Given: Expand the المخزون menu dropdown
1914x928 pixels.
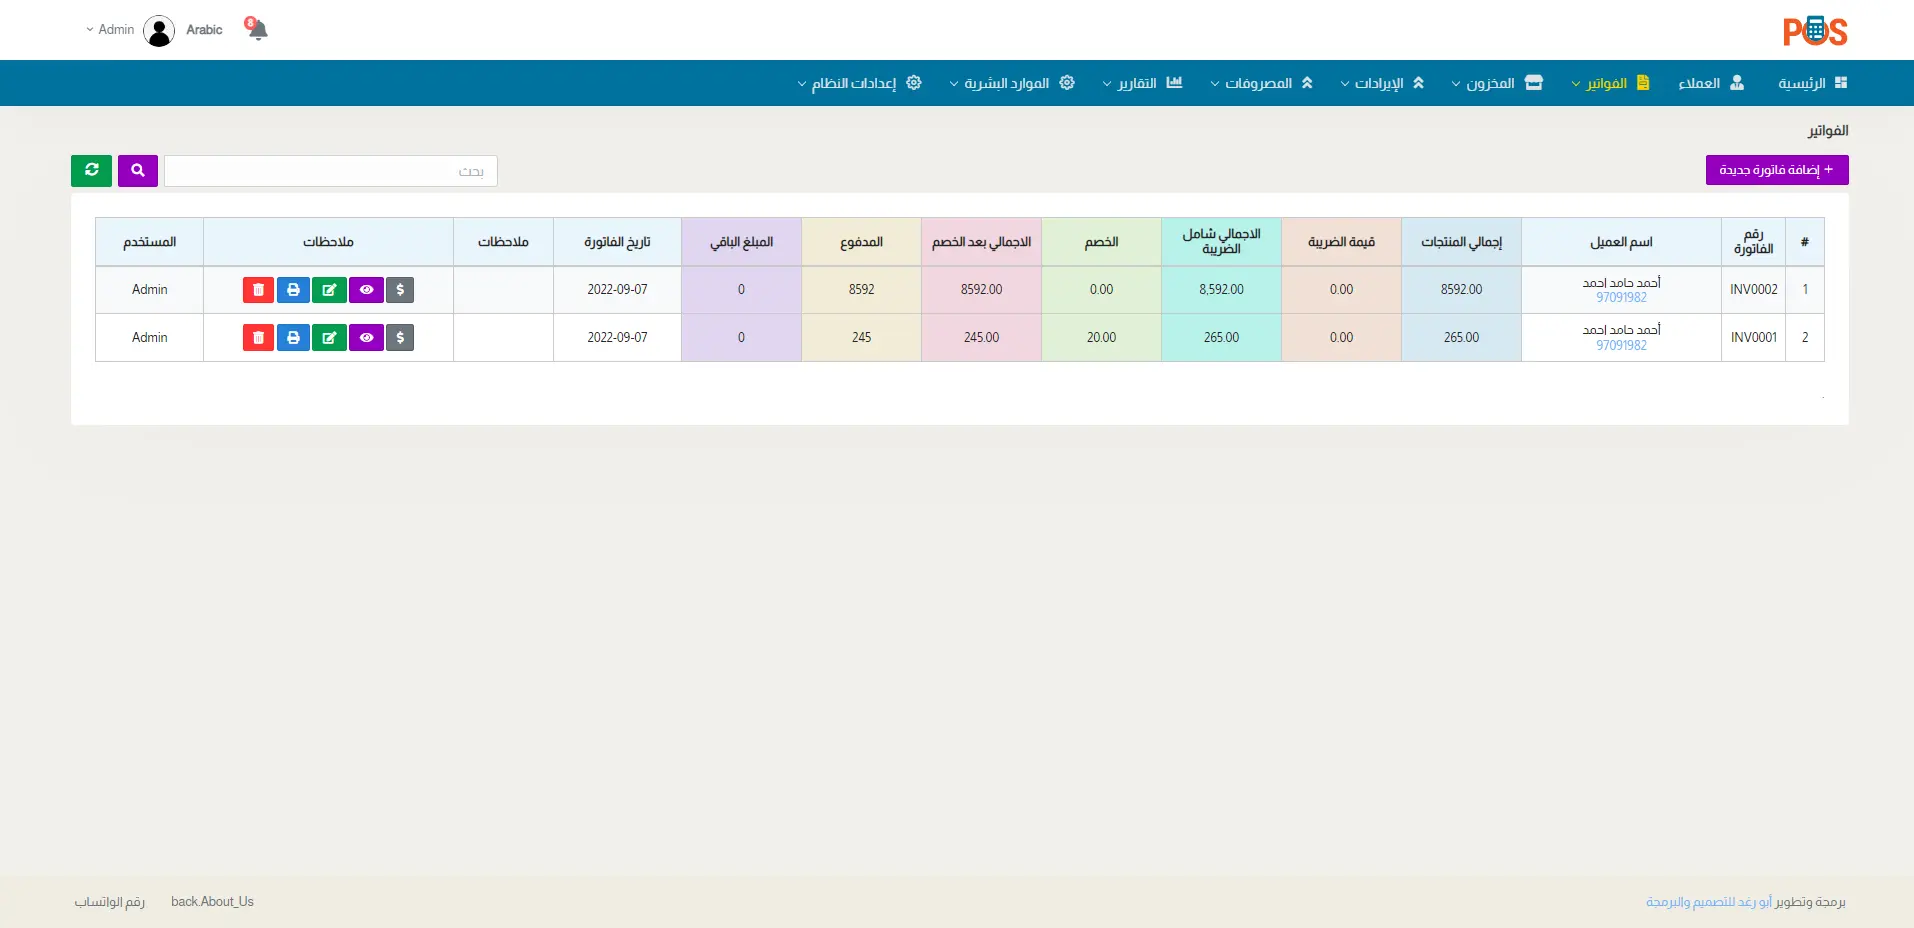Looking at the screenshot, I should (1496, 83).
